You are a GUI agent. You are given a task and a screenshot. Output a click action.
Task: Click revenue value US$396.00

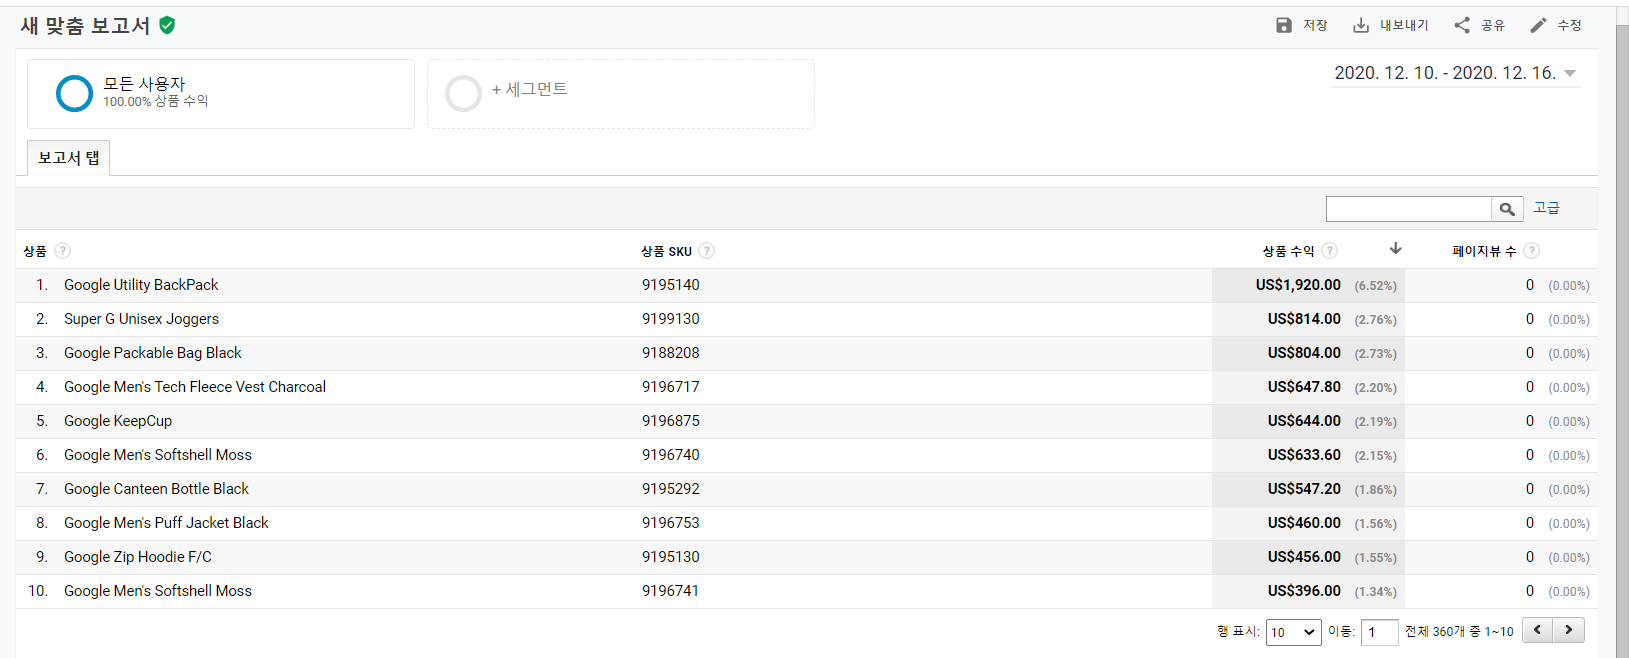[x=1304, y=591]
